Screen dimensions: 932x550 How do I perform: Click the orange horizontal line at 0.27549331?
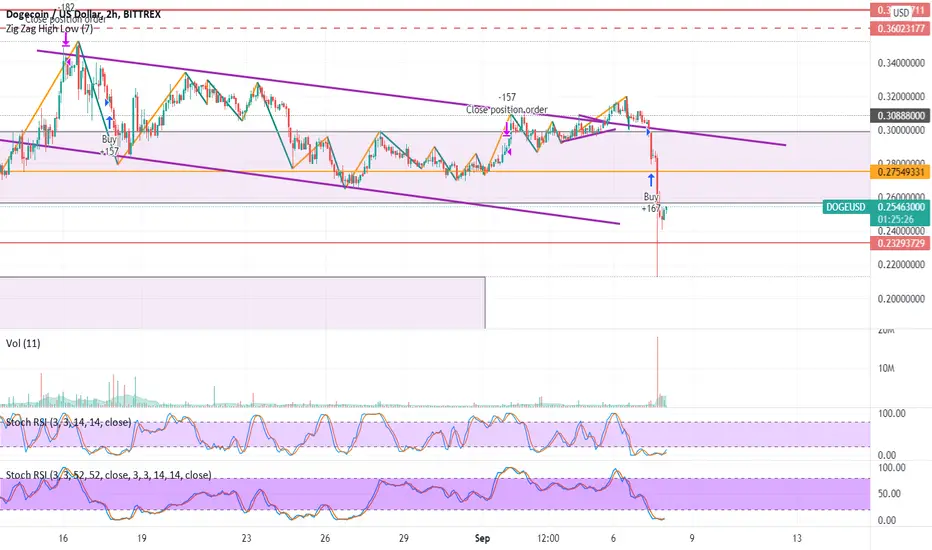pyautogui.click(x=434, y=172)
